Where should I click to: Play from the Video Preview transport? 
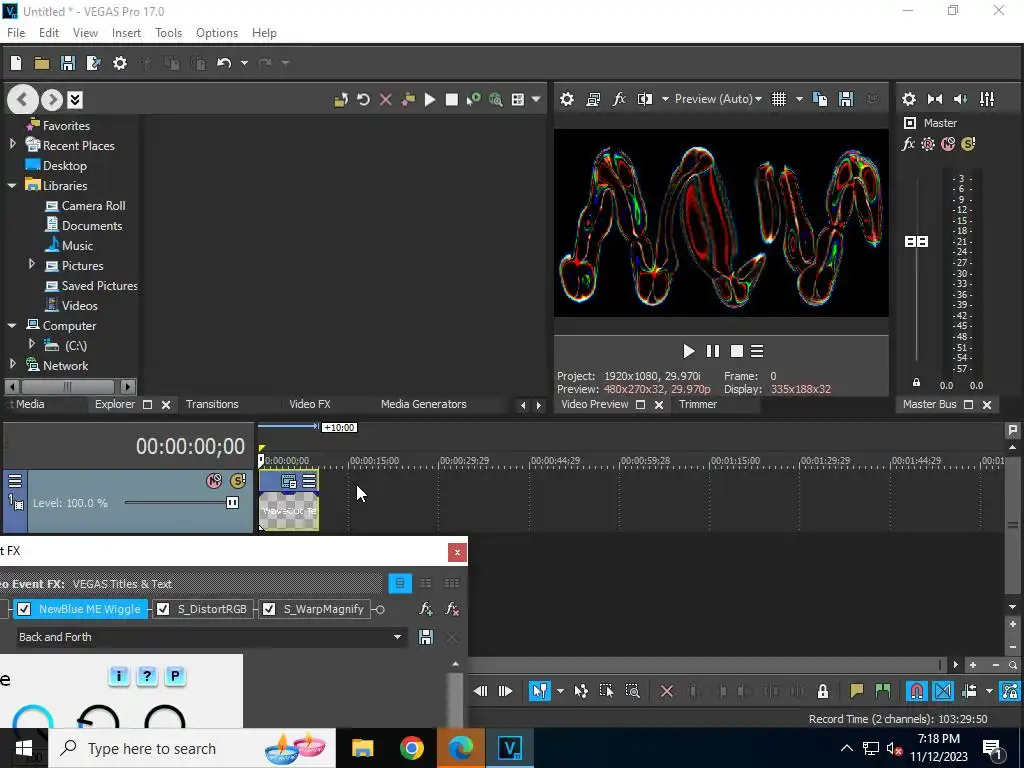coord(688,351)
